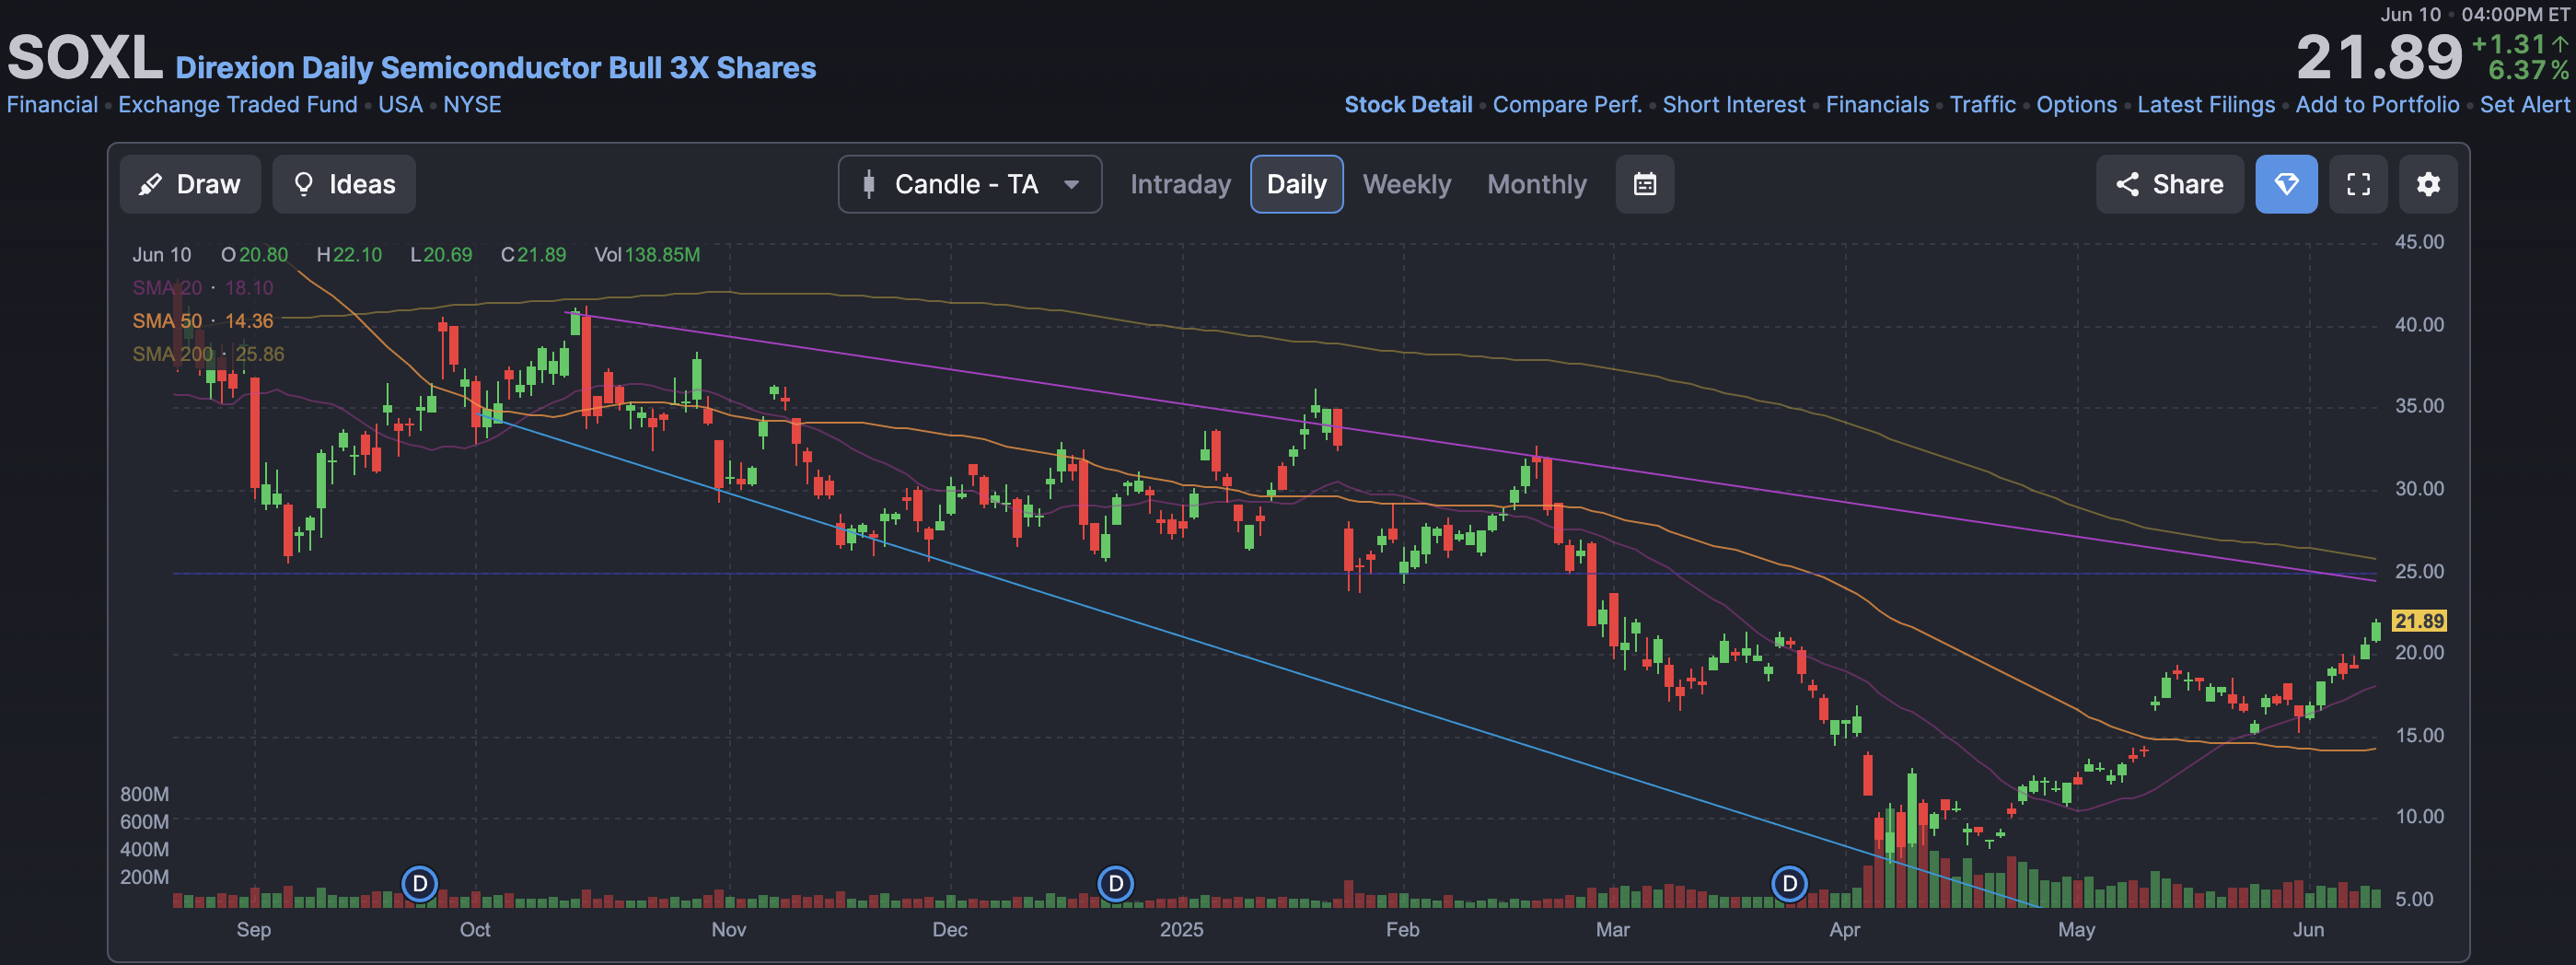2576x965 pixels.
Task: Click the fund name Direxion Daily Semiconductor Bull 3X Shares
Action: tap(495, 68)
